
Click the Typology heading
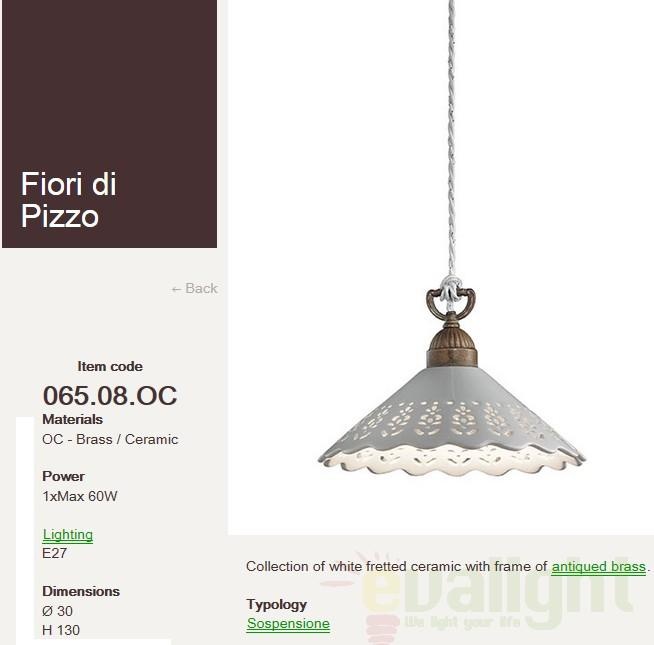click(x=277, y=605)
